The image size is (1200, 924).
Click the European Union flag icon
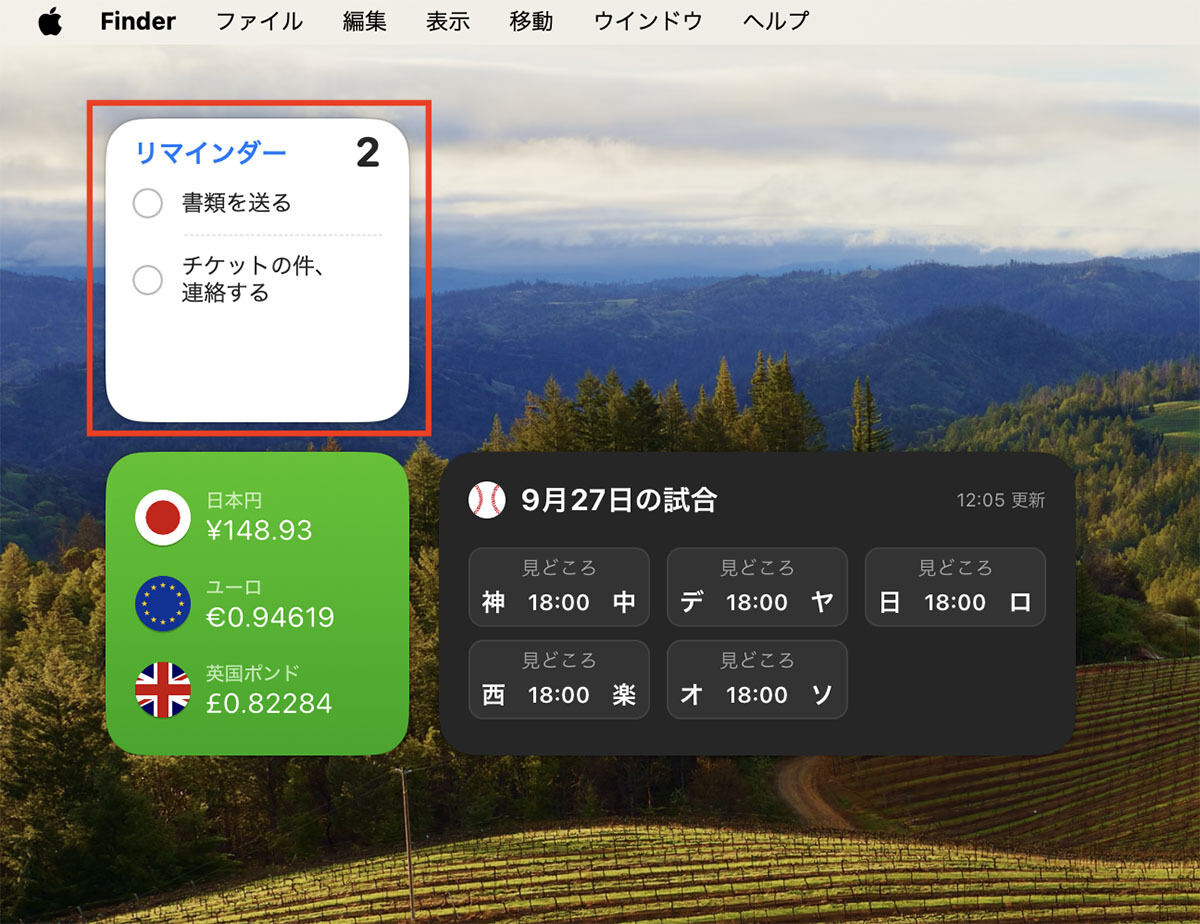pos(163,604)
